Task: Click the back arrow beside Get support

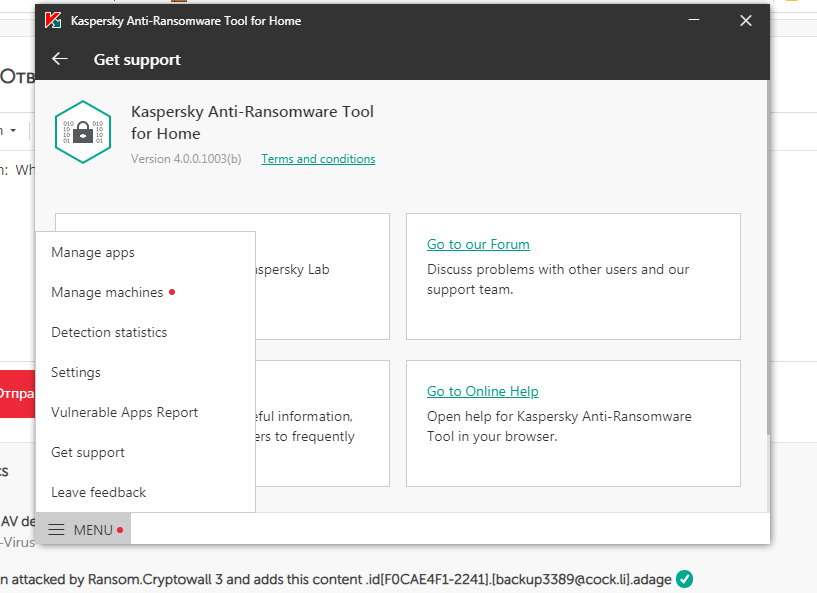Action: [60, 59]
